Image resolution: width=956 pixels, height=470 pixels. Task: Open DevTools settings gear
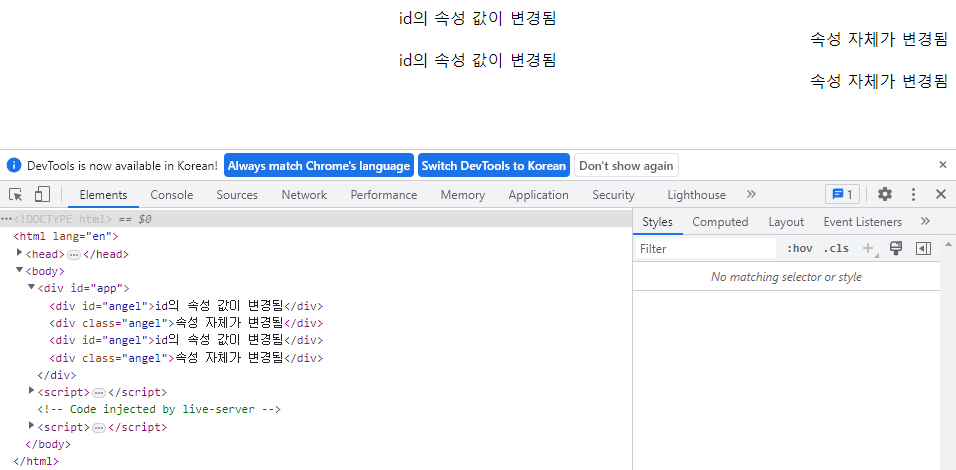click(x=885, y=194)
